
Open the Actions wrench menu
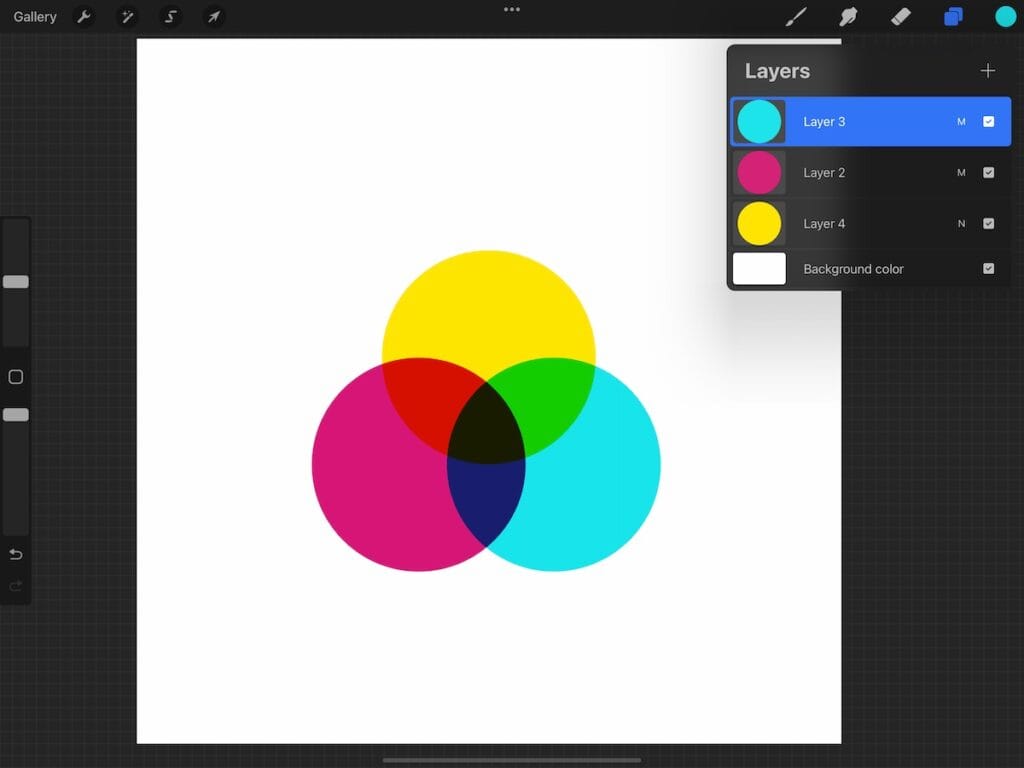click(85, 16)
